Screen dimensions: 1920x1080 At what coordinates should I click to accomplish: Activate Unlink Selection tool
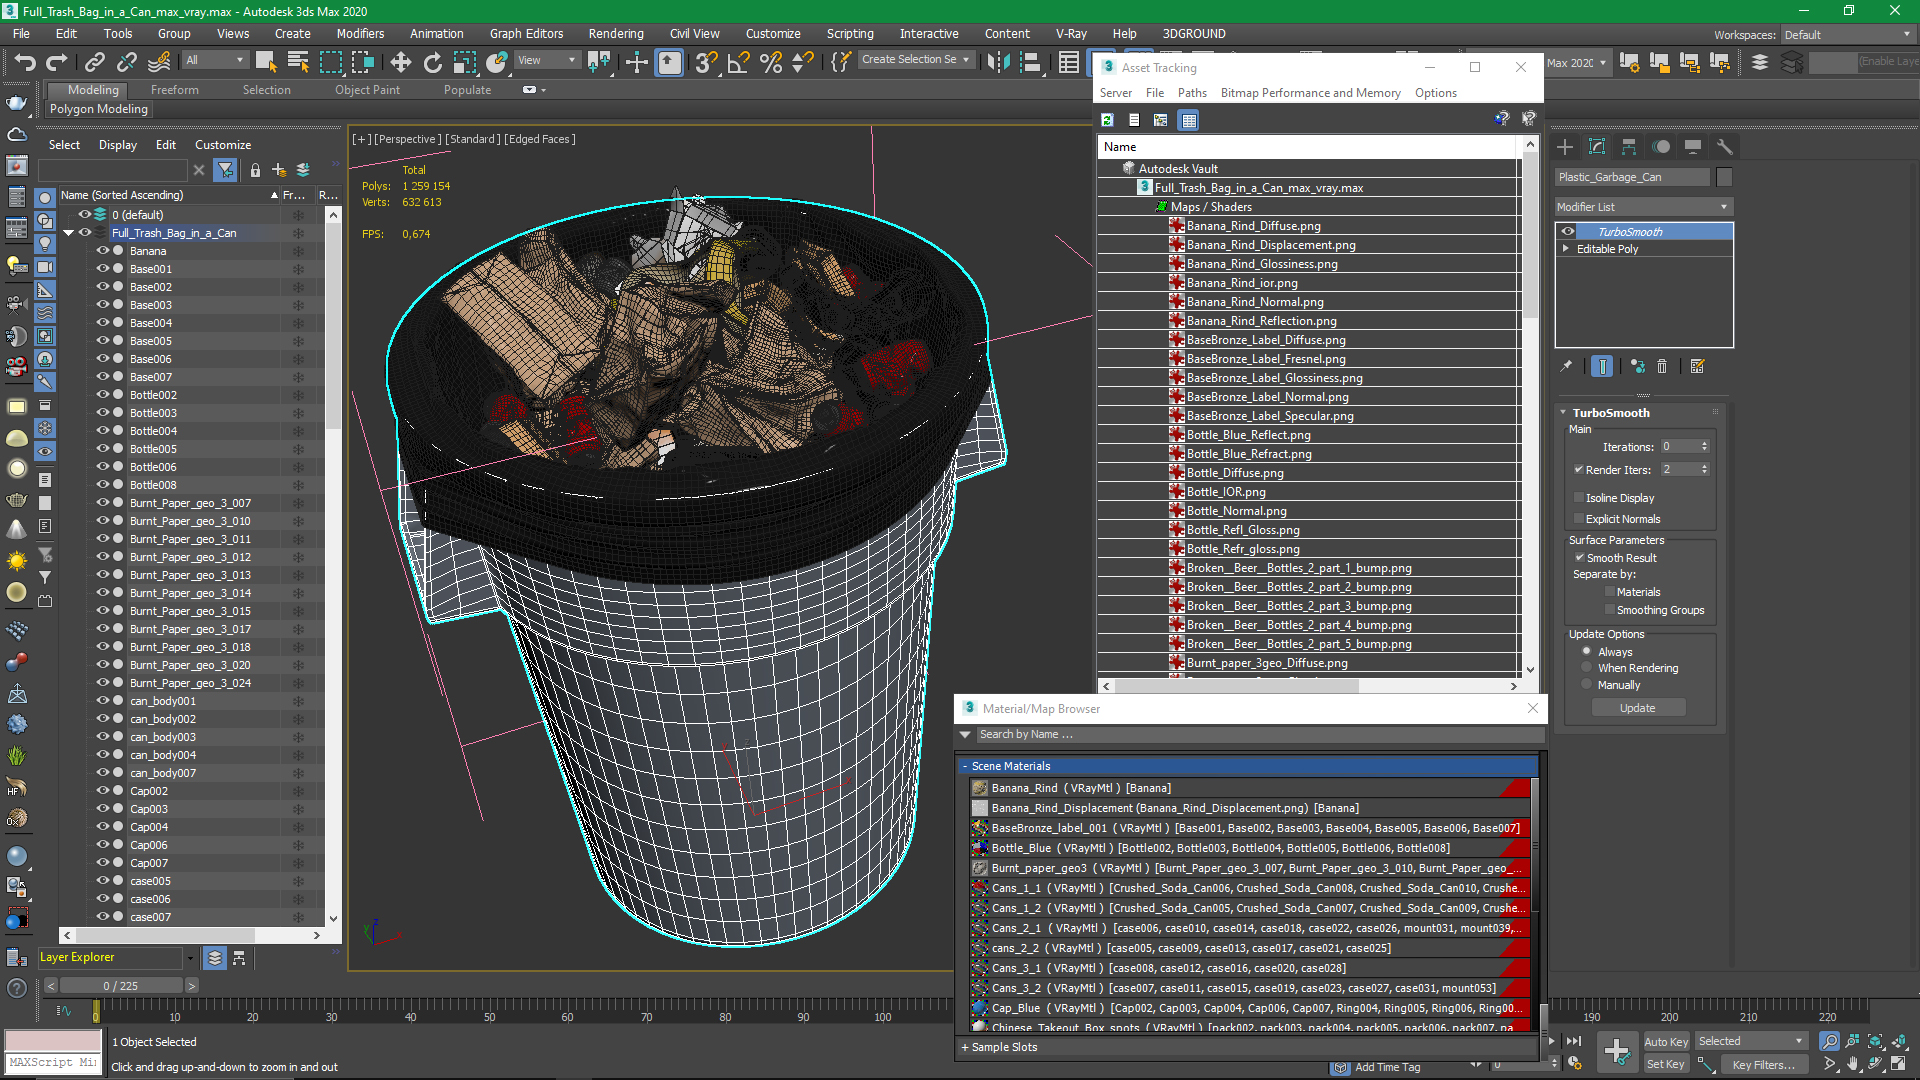[x=127, y=62]
